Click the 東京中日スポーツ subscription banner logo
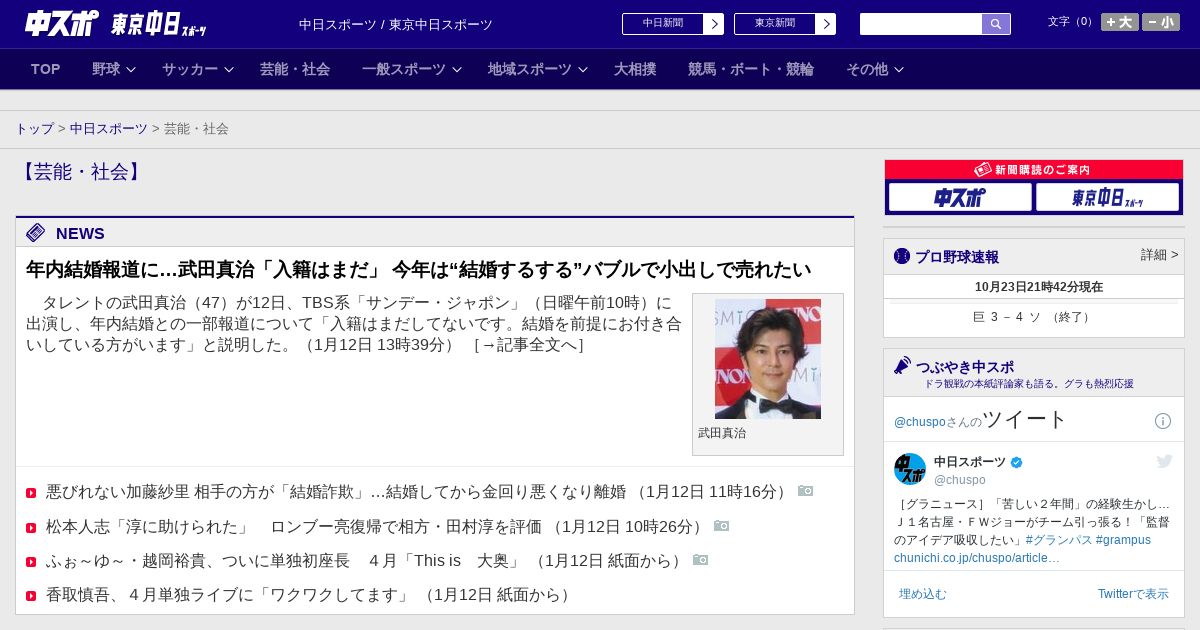The image size is (1200, 630). 1107,197
